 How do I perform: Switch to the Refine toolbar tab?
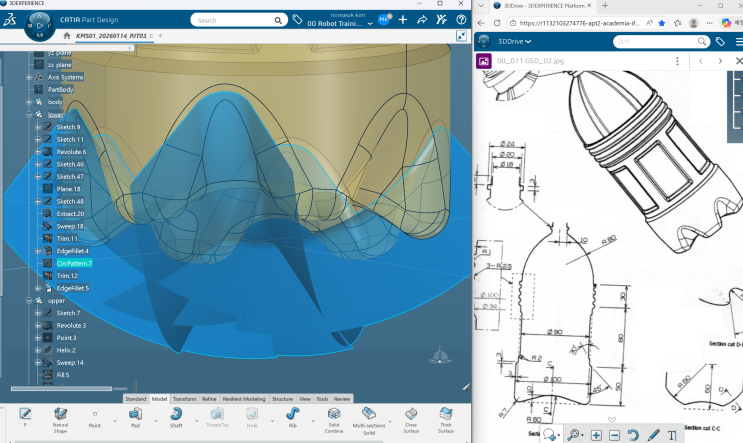(209, 399)
